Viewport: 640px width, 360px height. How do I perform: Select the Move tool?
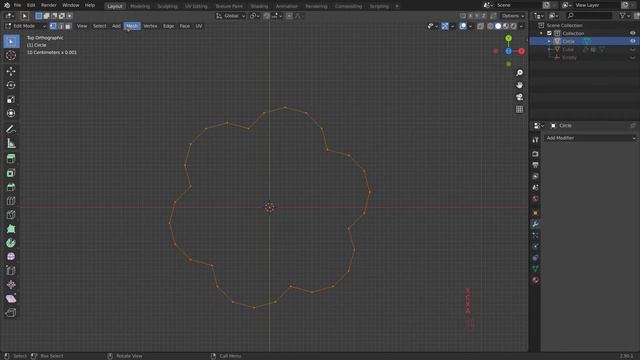click(x=11, y=71)
